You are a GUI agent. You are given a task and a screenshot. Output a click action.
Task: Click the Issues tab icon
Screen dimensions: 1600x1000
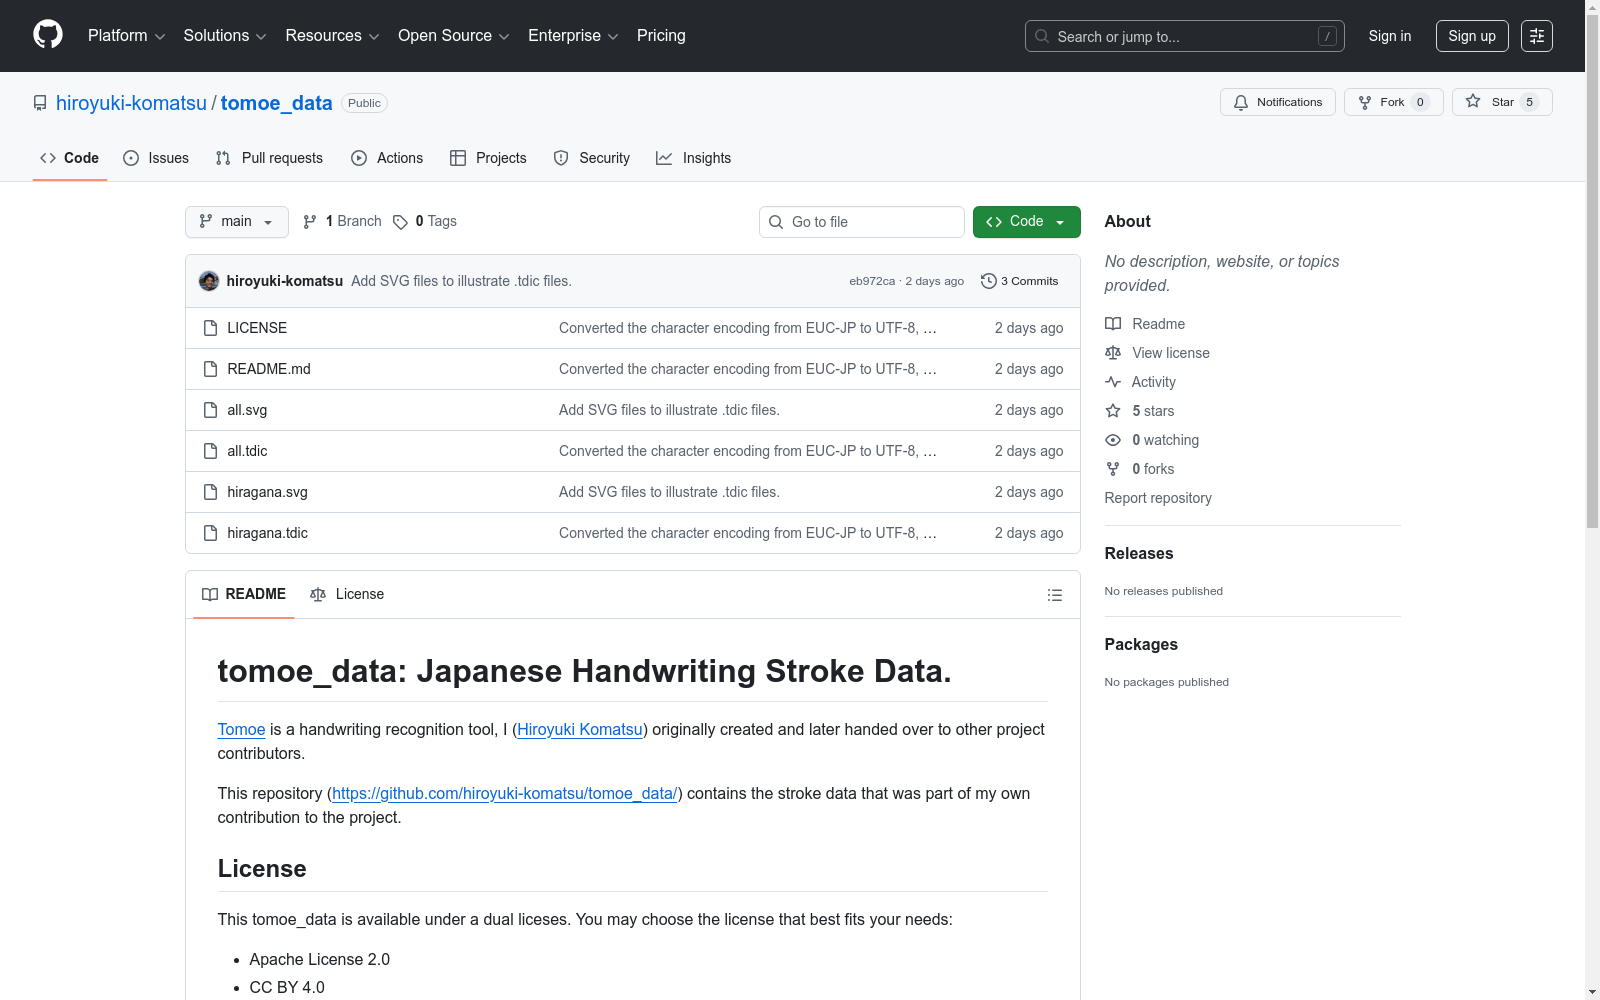point(131,158)
